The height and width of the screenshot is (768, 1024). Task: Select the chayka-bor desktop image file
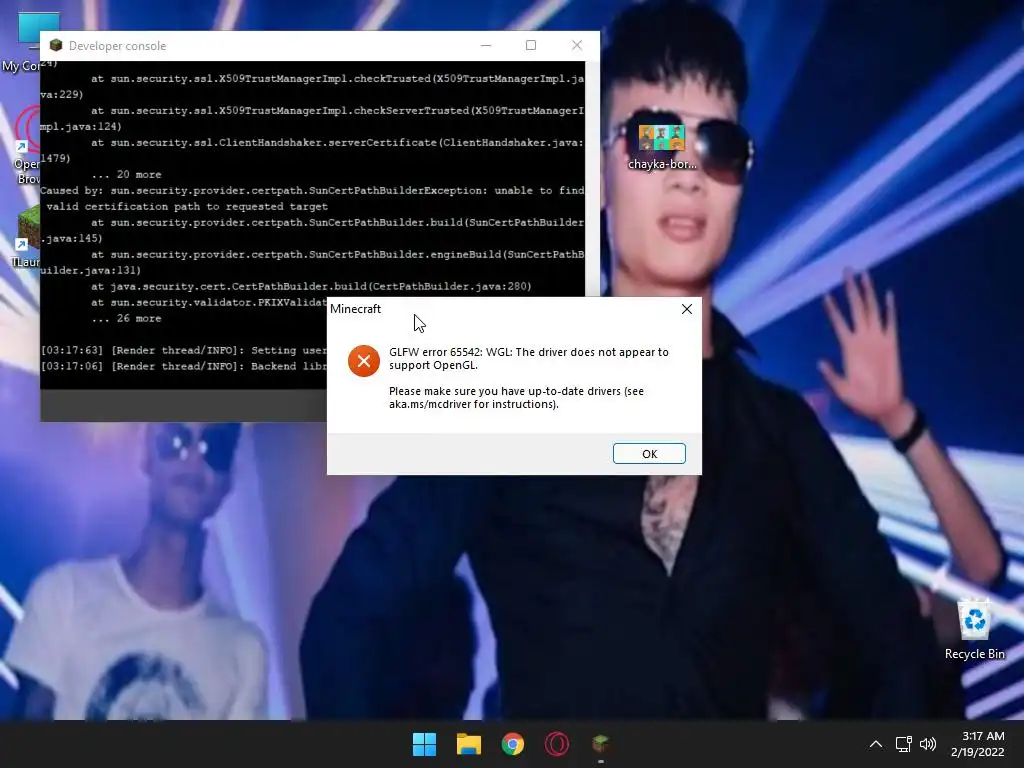(662, 148)
